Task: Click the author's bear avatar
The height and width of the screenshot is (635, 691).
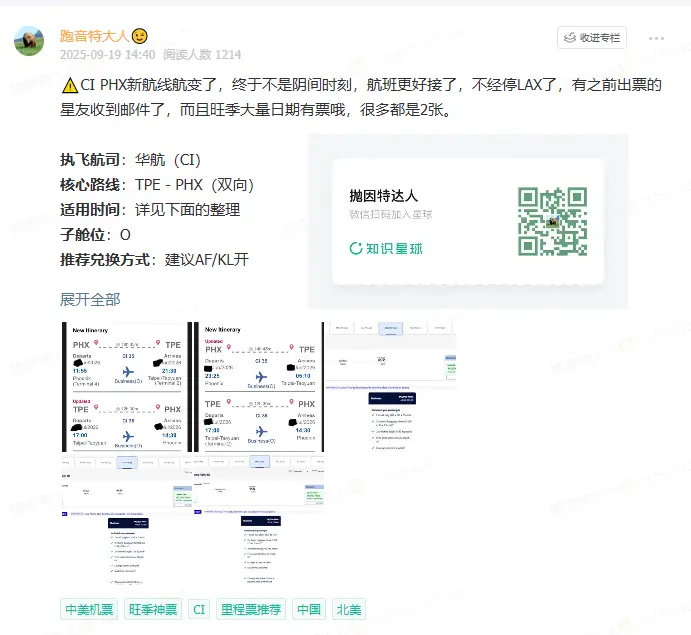Action: pos(28,40)
